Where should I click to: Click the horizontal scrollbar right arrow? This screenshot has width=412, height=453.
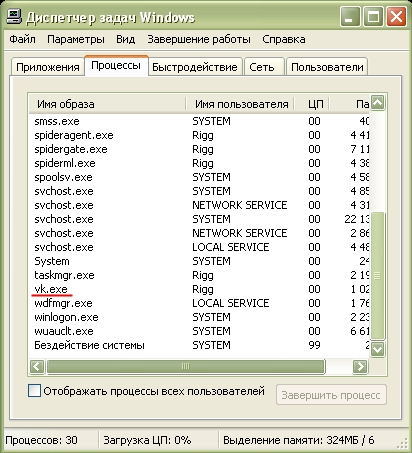coord(360,367)
